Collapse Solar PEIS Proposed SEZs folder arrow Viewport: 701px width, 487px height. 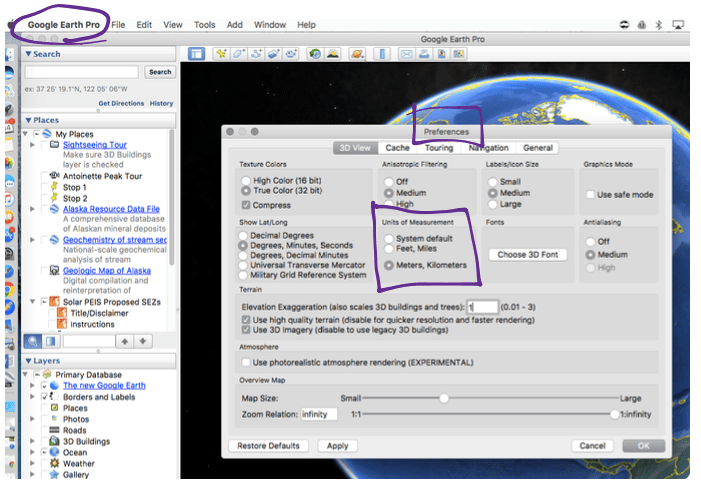click(32, 302)
